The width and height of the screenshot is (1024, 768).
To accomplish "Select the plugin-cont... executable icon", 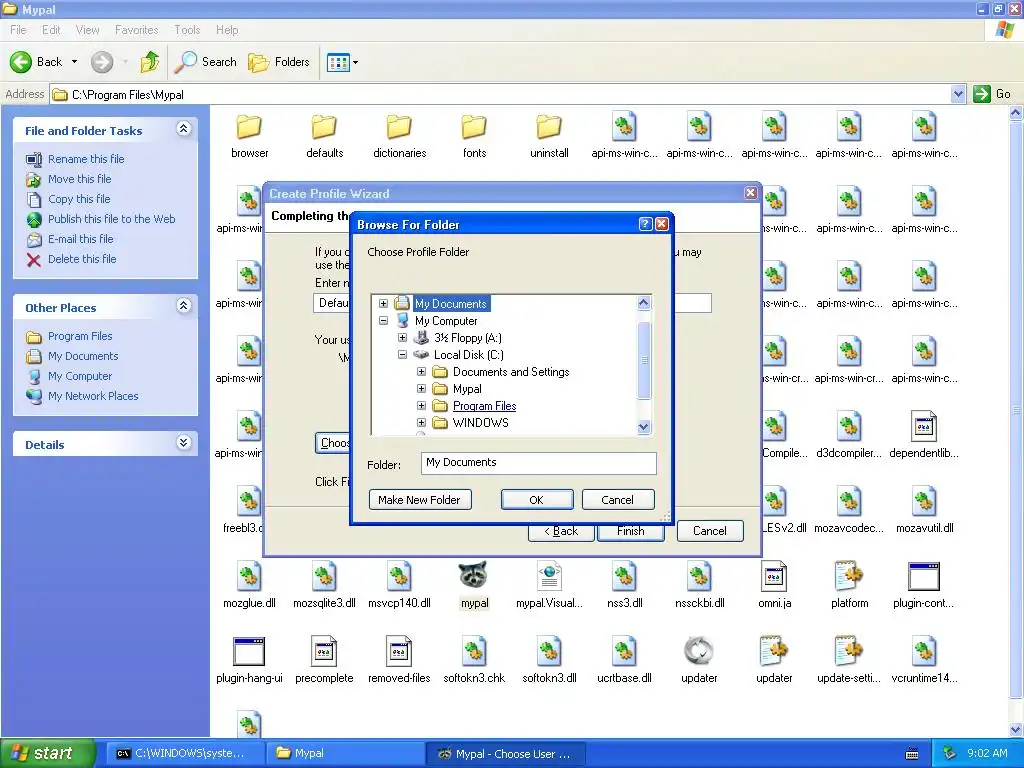I will click(x=924, y=576).
